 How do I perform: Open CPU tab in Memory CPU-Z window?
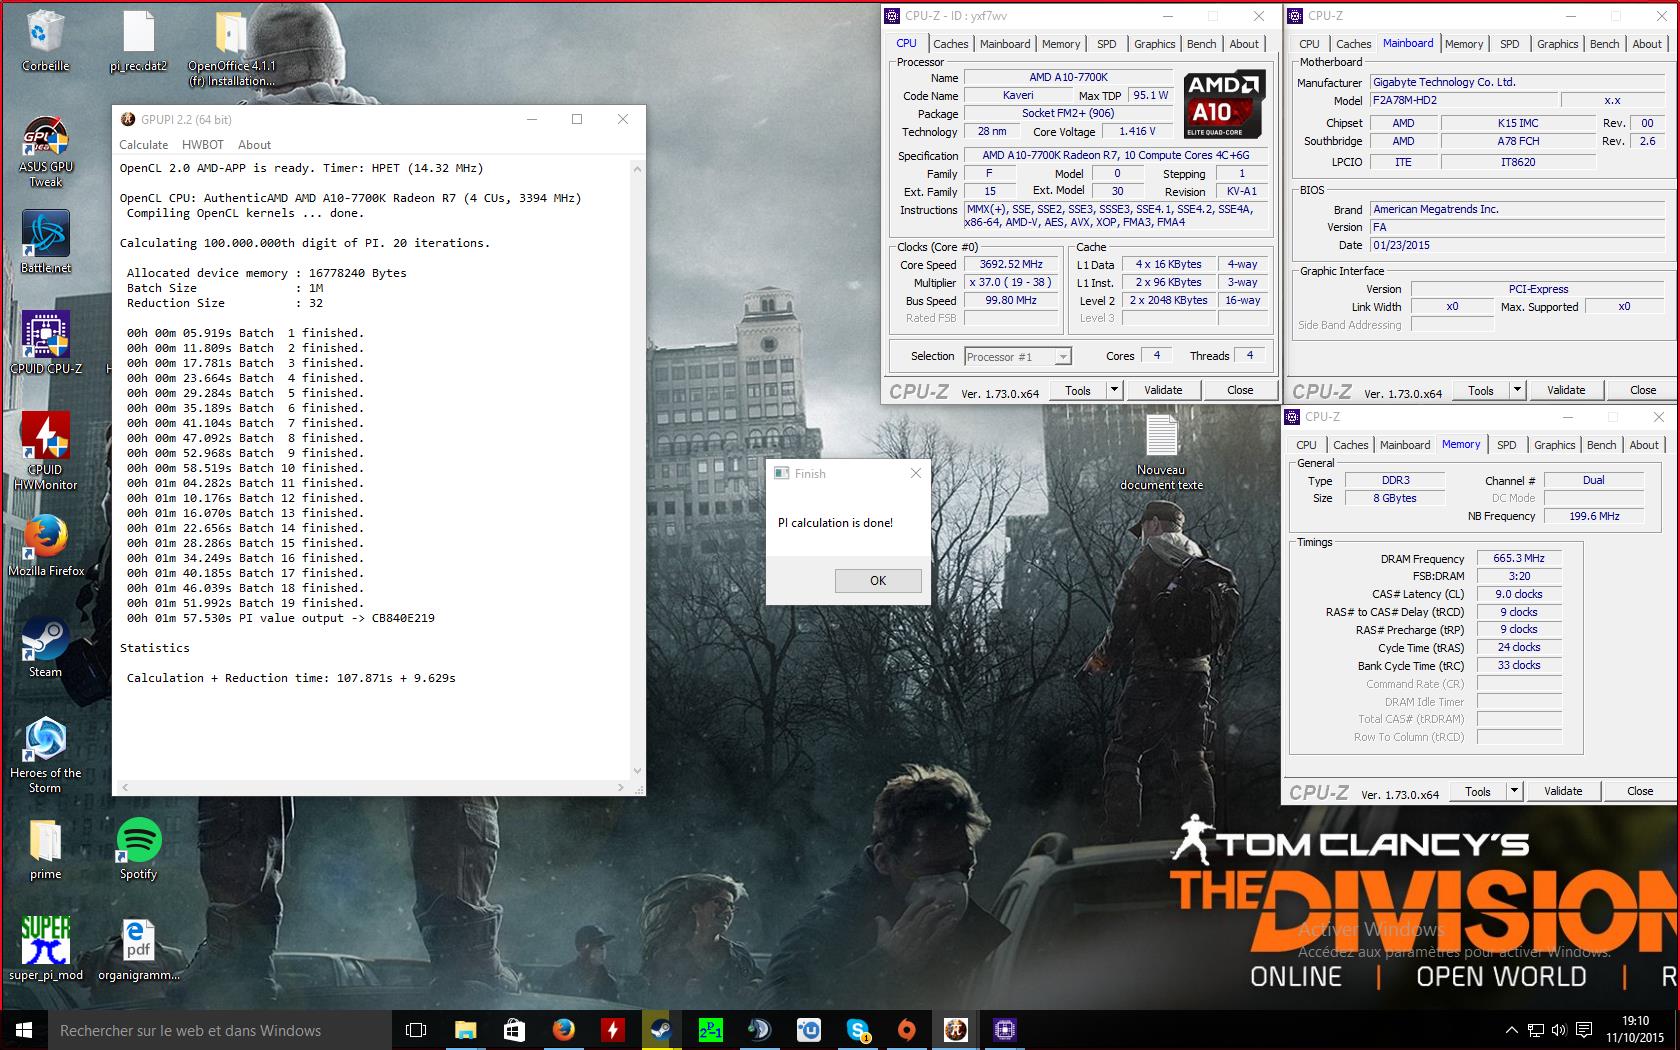click(1306, 445)
